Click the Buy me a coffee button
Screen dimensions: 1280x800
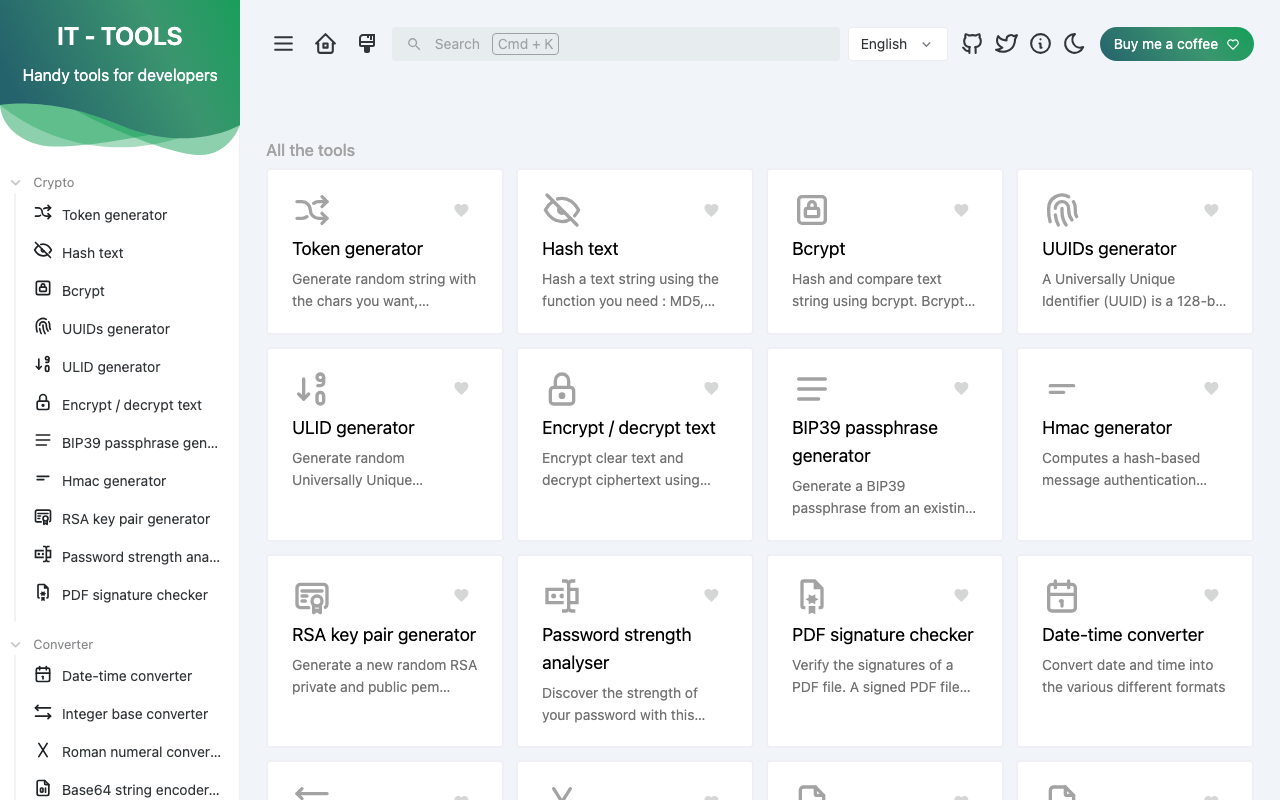1176,44
